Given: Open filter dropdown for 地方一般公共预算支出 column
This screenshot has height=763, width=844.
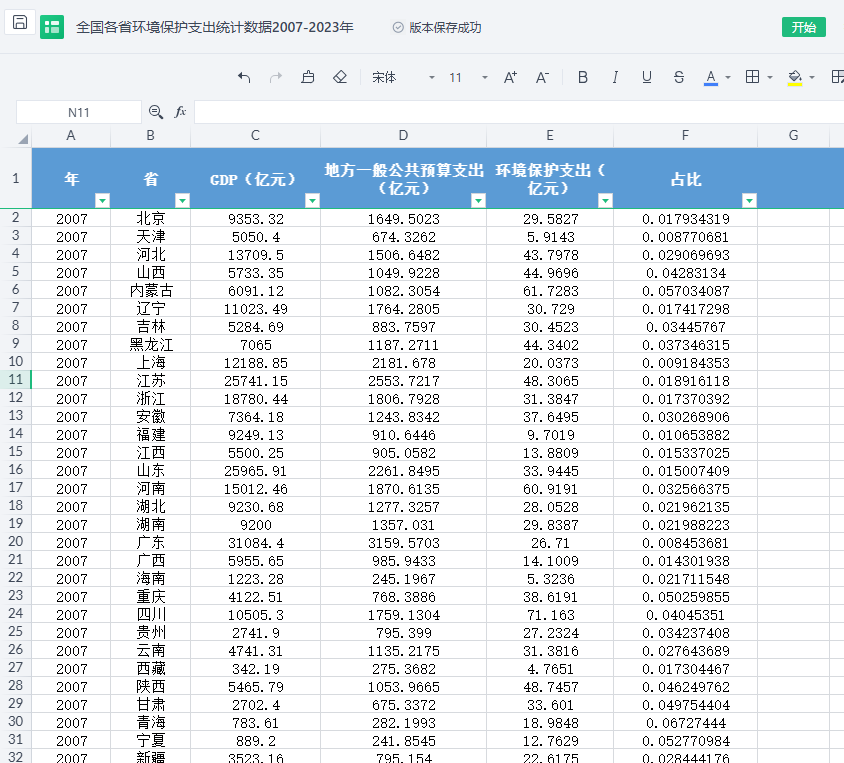Looking at the screenshot, I should [478, 201].
